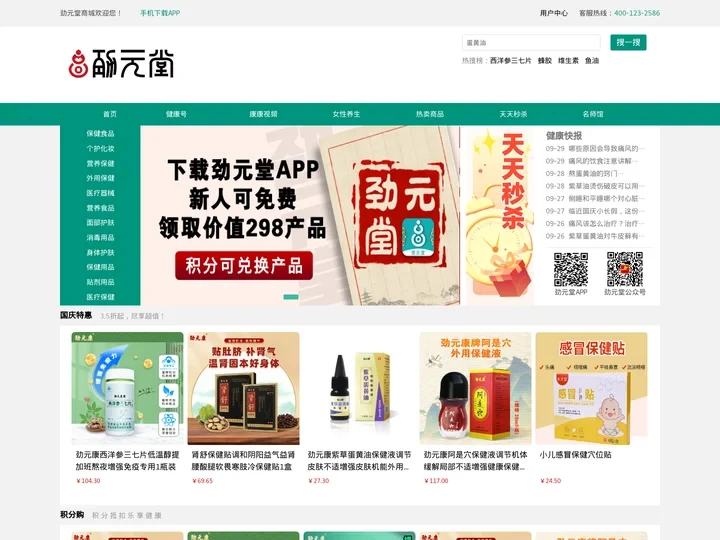Open the 手机下载APP link

(x=160, y=13)
